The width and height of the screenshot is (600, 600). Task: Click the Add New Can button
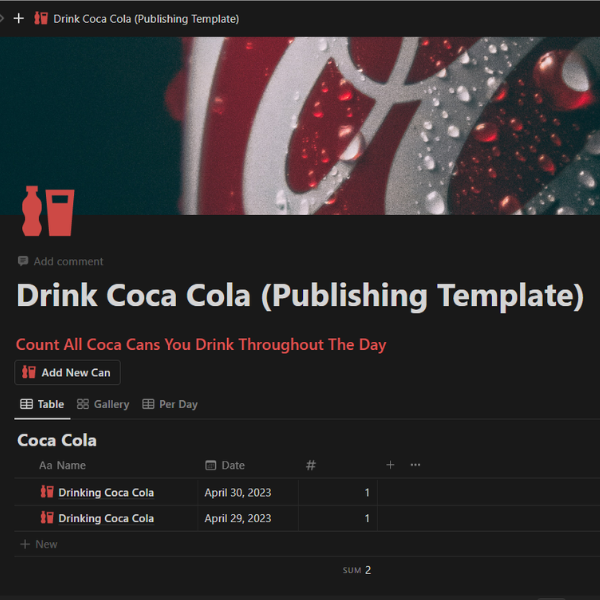pos(67,372)
